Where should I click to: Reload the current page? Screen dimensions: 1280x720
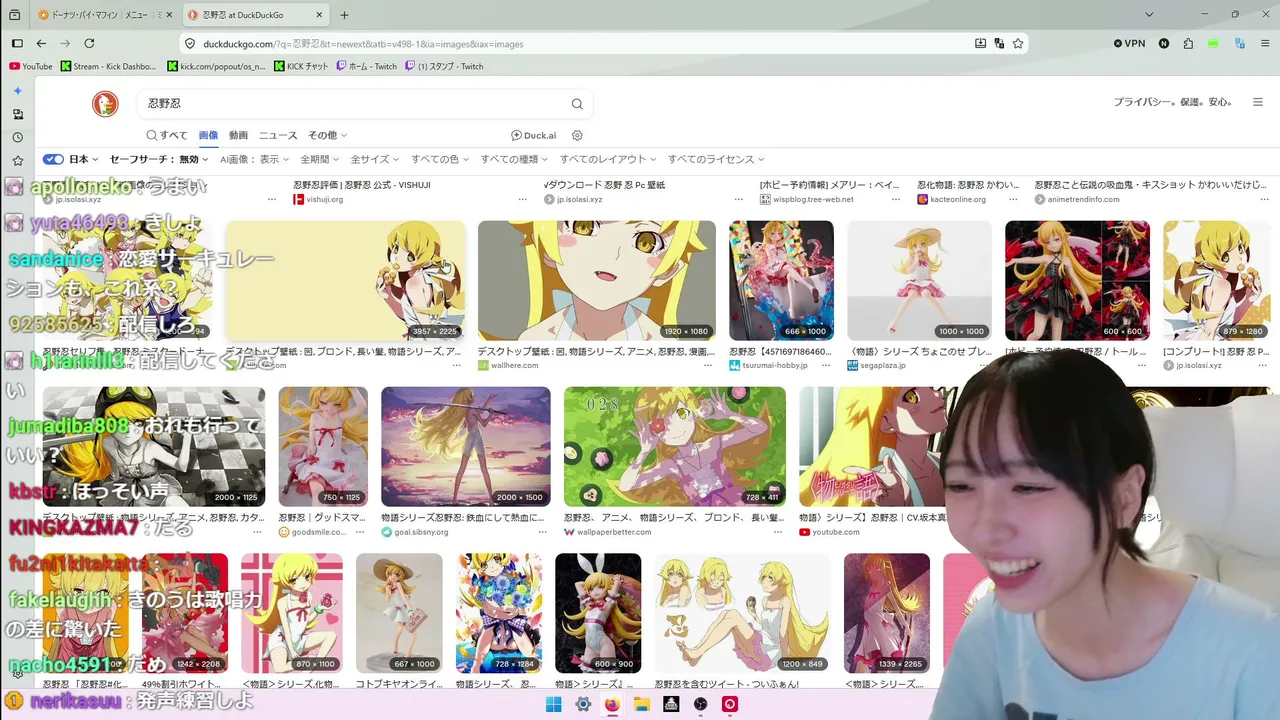(x=89, y=43)
